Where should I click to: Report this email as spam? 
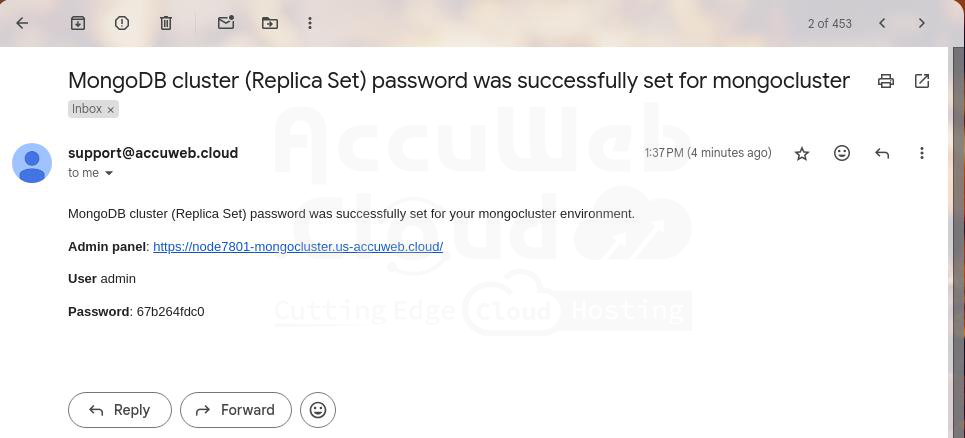point(122,23)
